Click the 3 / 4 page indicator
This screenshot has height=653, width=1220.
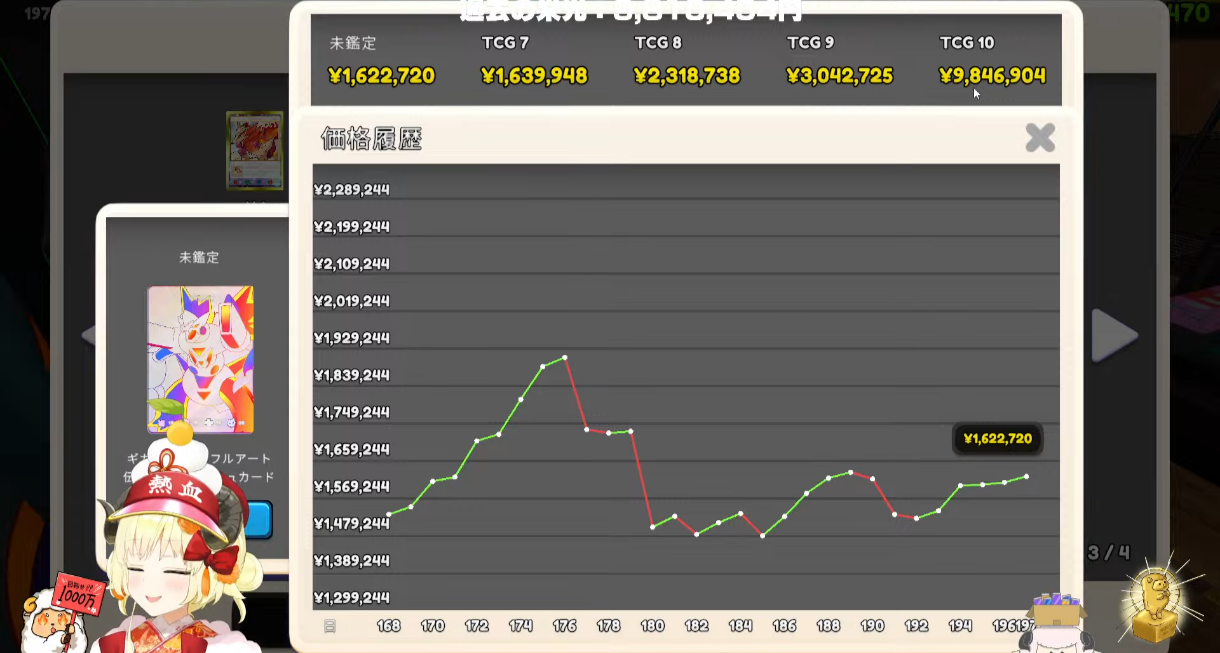coord(1109,552)
